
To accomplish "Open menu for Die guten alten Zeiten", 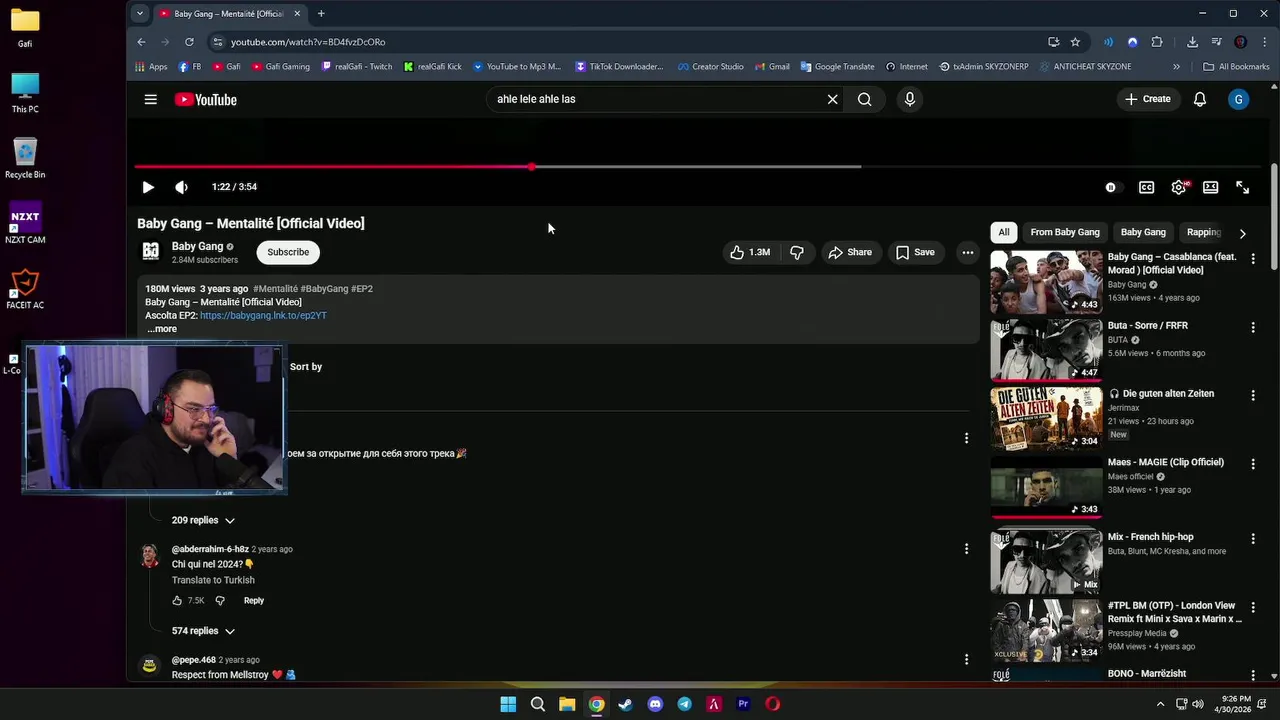I will point(1252,395).
